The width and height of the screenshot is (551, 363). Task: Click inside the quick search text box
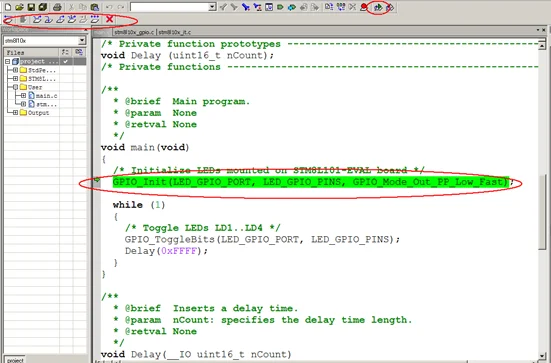point(169,7)
